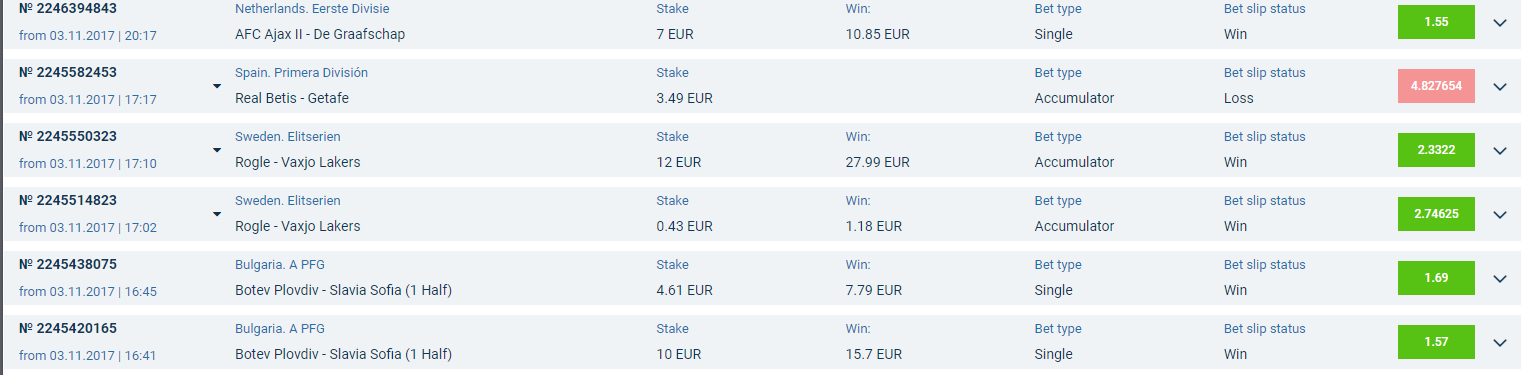Expand bet slip with 7.79 EUR win
This screenshot has width=1529, height=375.
tap(1499, 279)
